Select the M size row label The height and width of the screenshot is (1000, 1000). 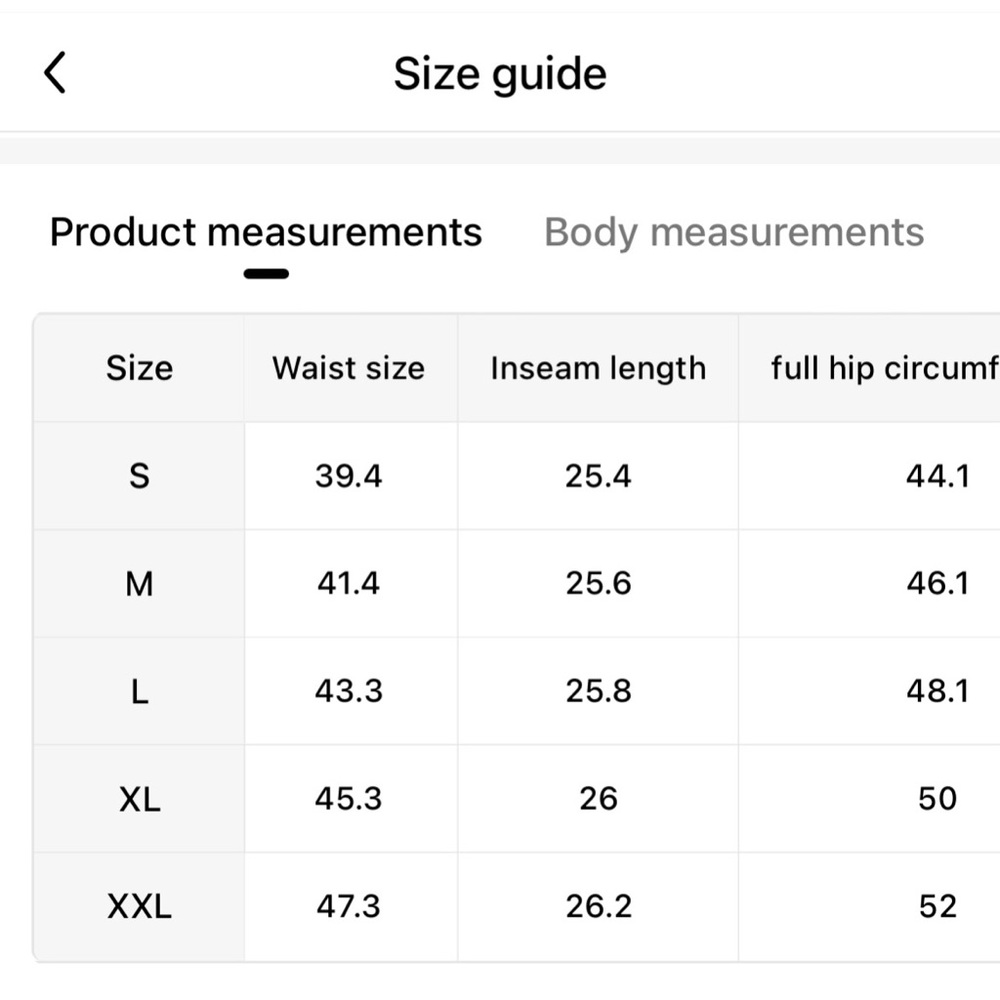[139, 584]
